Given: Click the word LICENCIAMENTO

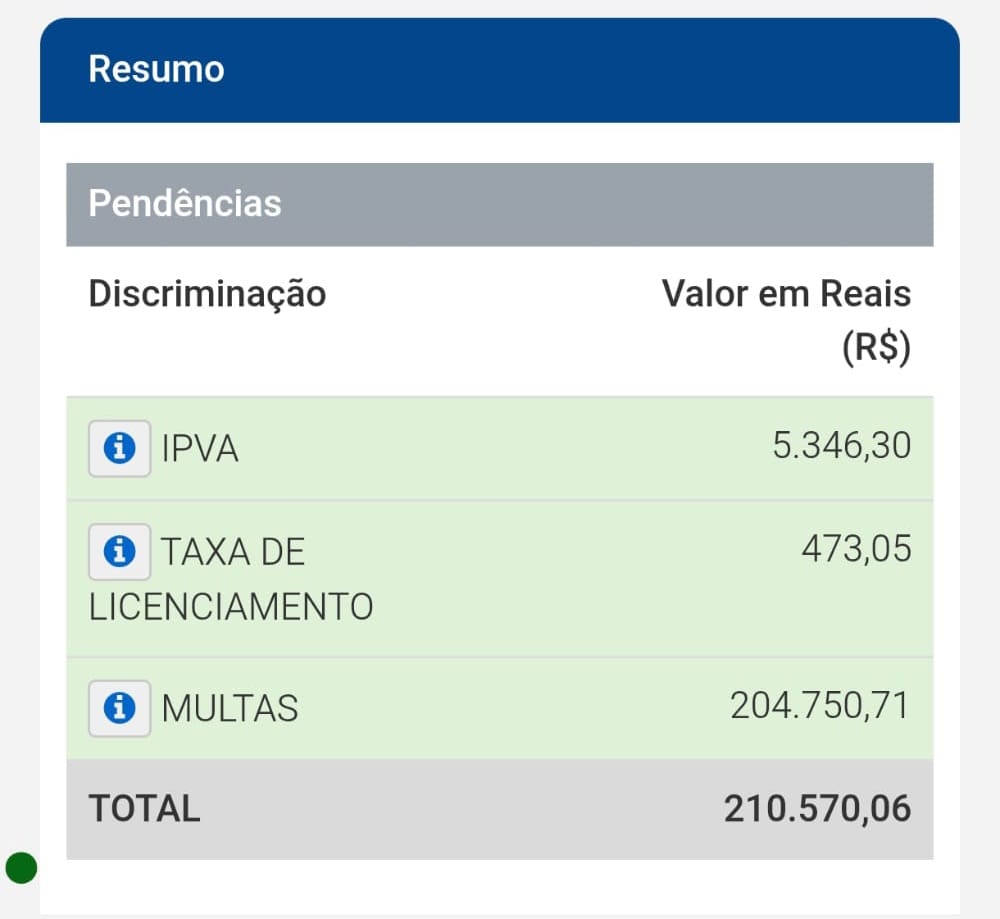Looking at the screenshot, I should (x=231, y=606).
